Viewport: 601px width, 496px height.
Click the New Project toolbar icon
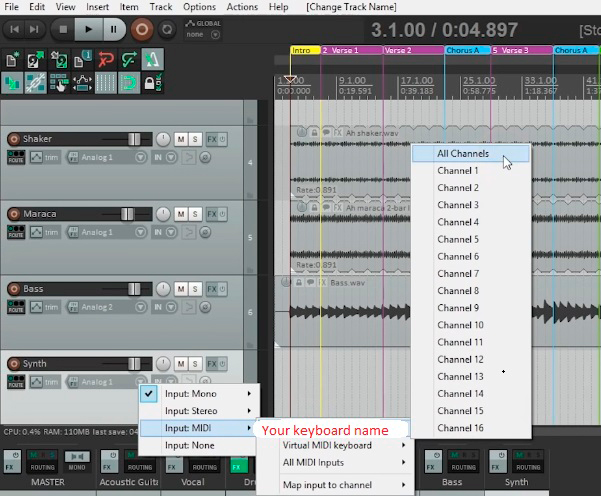click(x=12, y=60)
